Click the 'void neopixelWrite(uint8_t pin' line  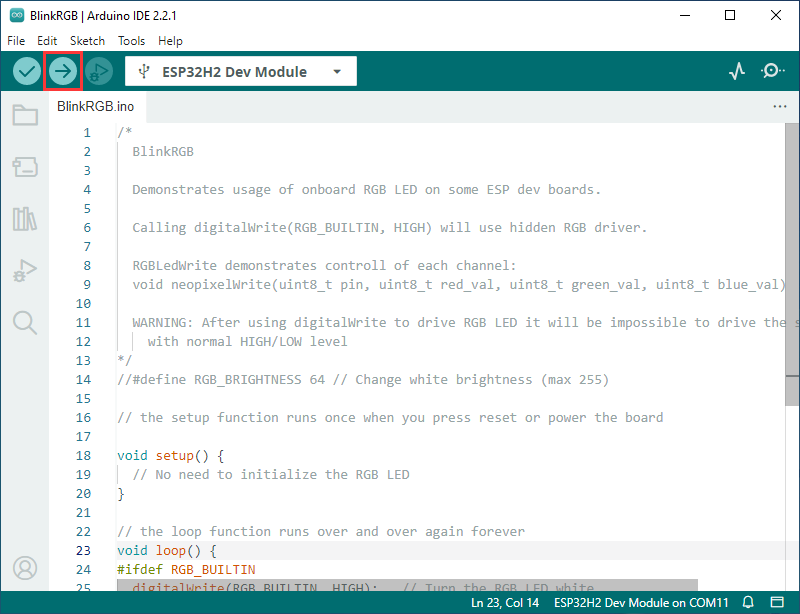pos(459,285)
